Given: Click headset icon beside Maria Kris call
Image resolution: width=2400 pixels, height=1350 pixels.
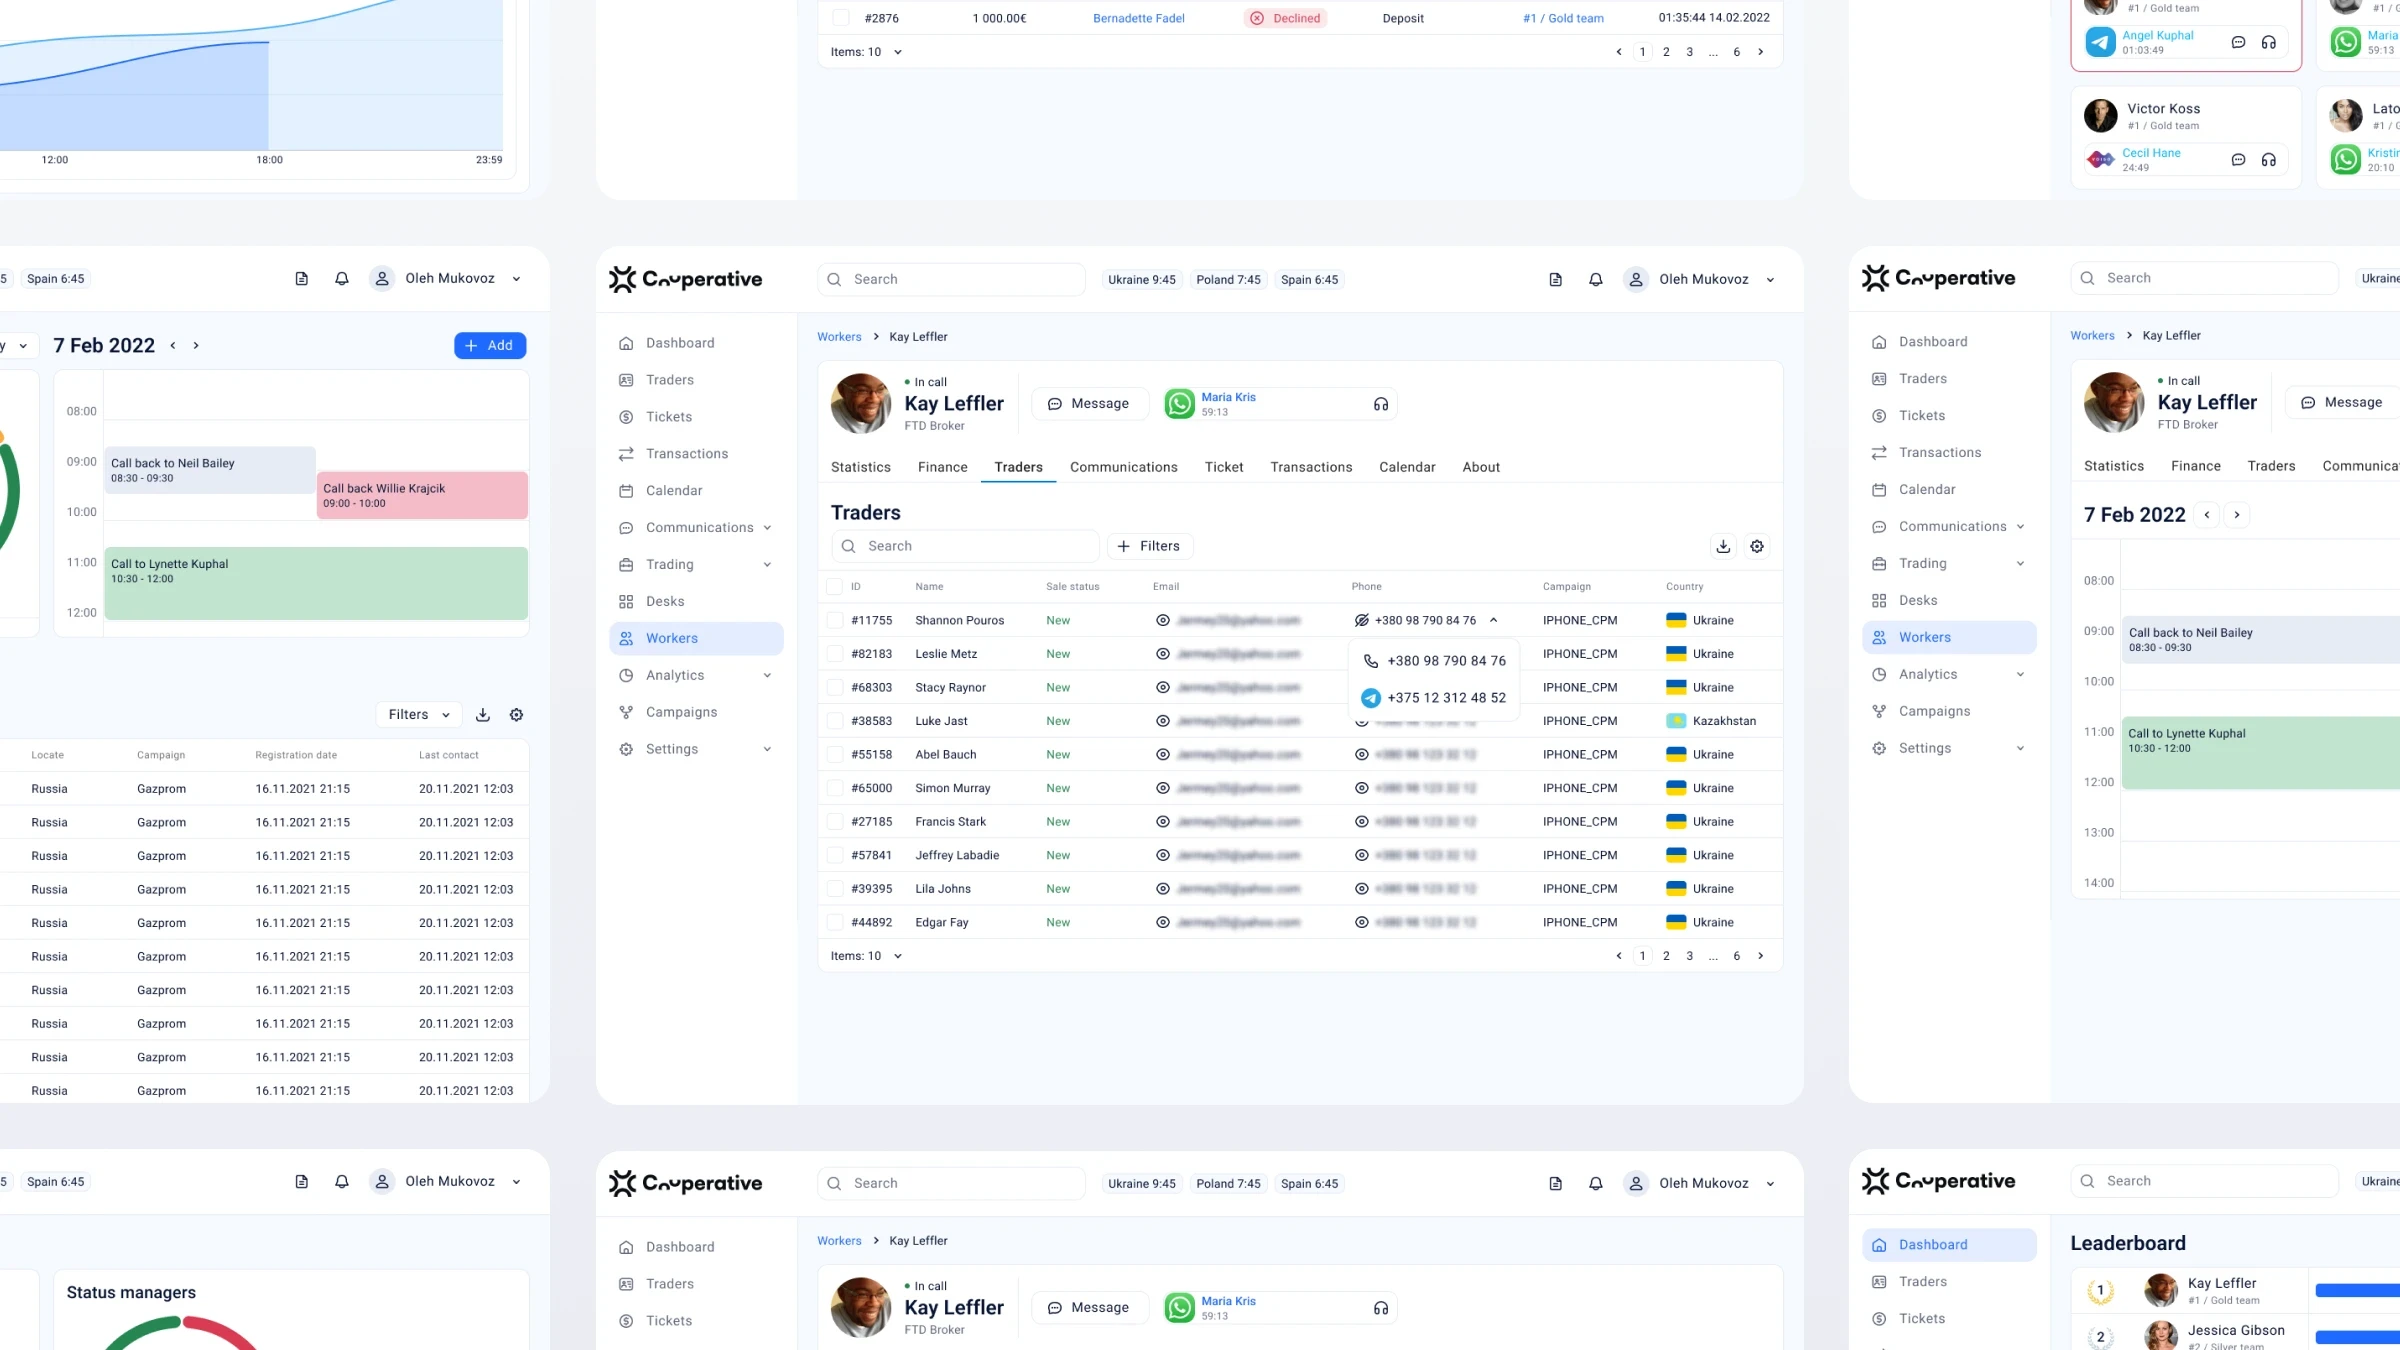Looking at the screenshot, I should click(x=1381, y=404).
